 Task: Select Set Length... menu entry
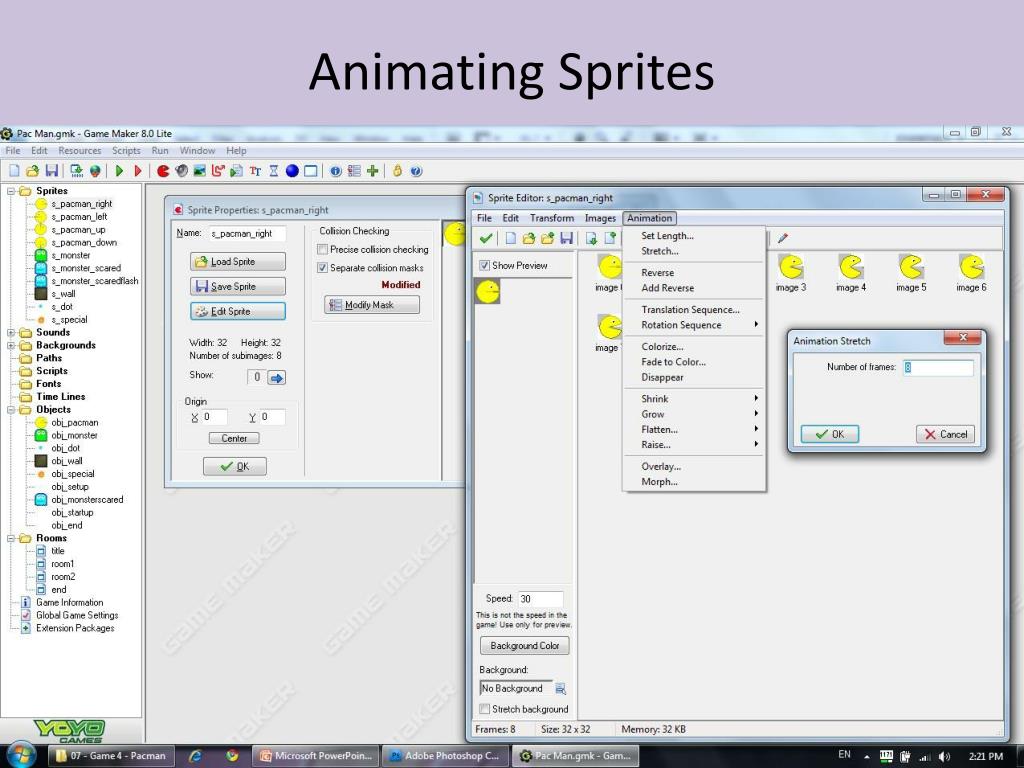(694, 236)
